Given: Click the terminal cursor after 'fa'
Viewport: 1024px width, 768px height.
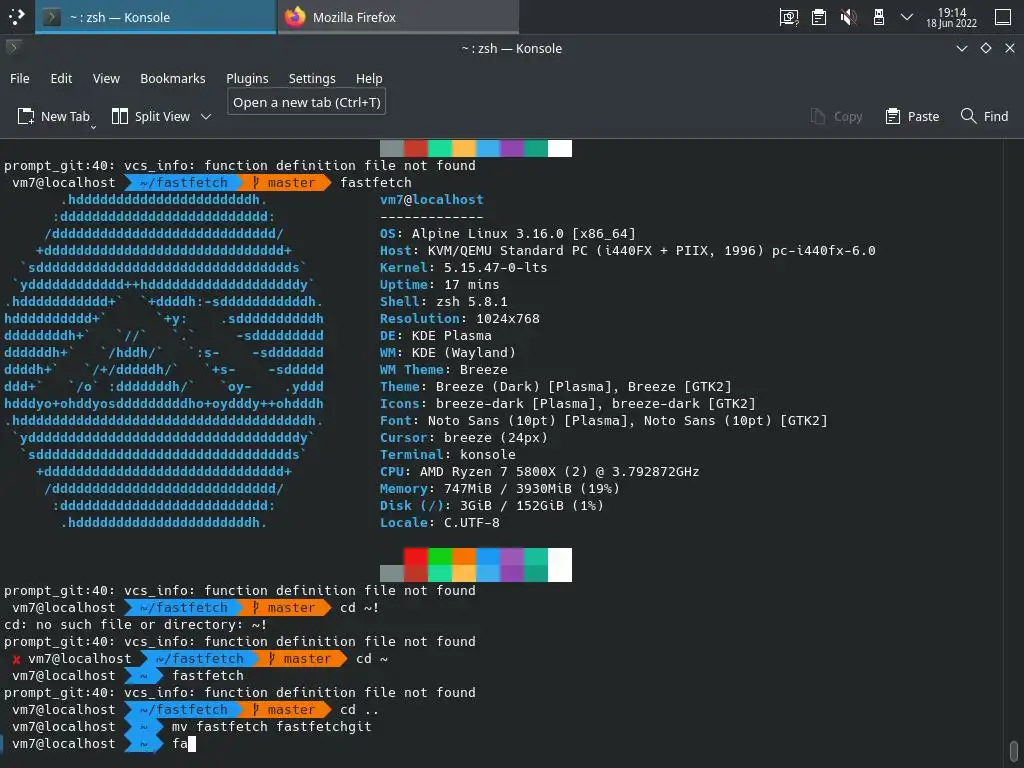Looking at the screenshot, I should coord(192,743).
